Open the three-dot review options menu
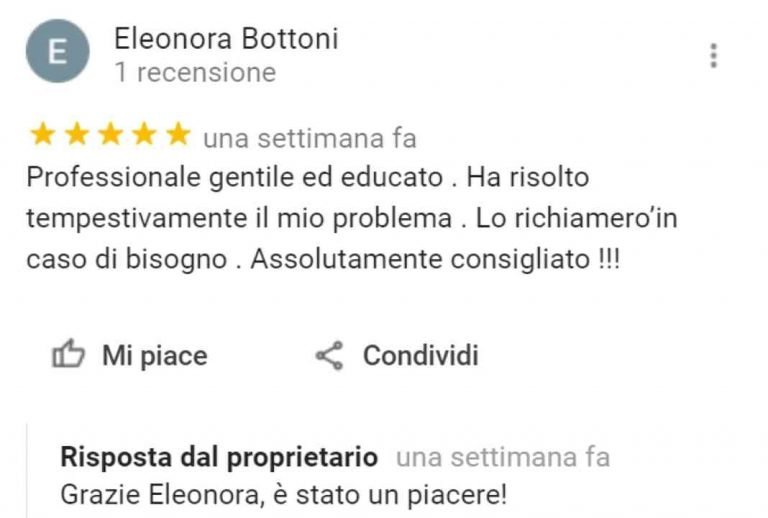The height and width of the screenshot is (518, 768). [x=714, y=55]
